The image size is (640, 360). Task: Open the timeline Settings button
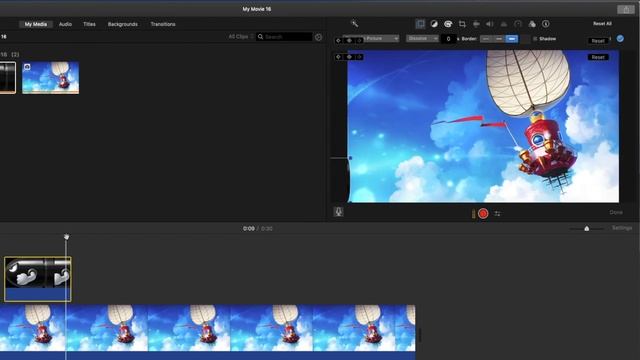point(622,228)
